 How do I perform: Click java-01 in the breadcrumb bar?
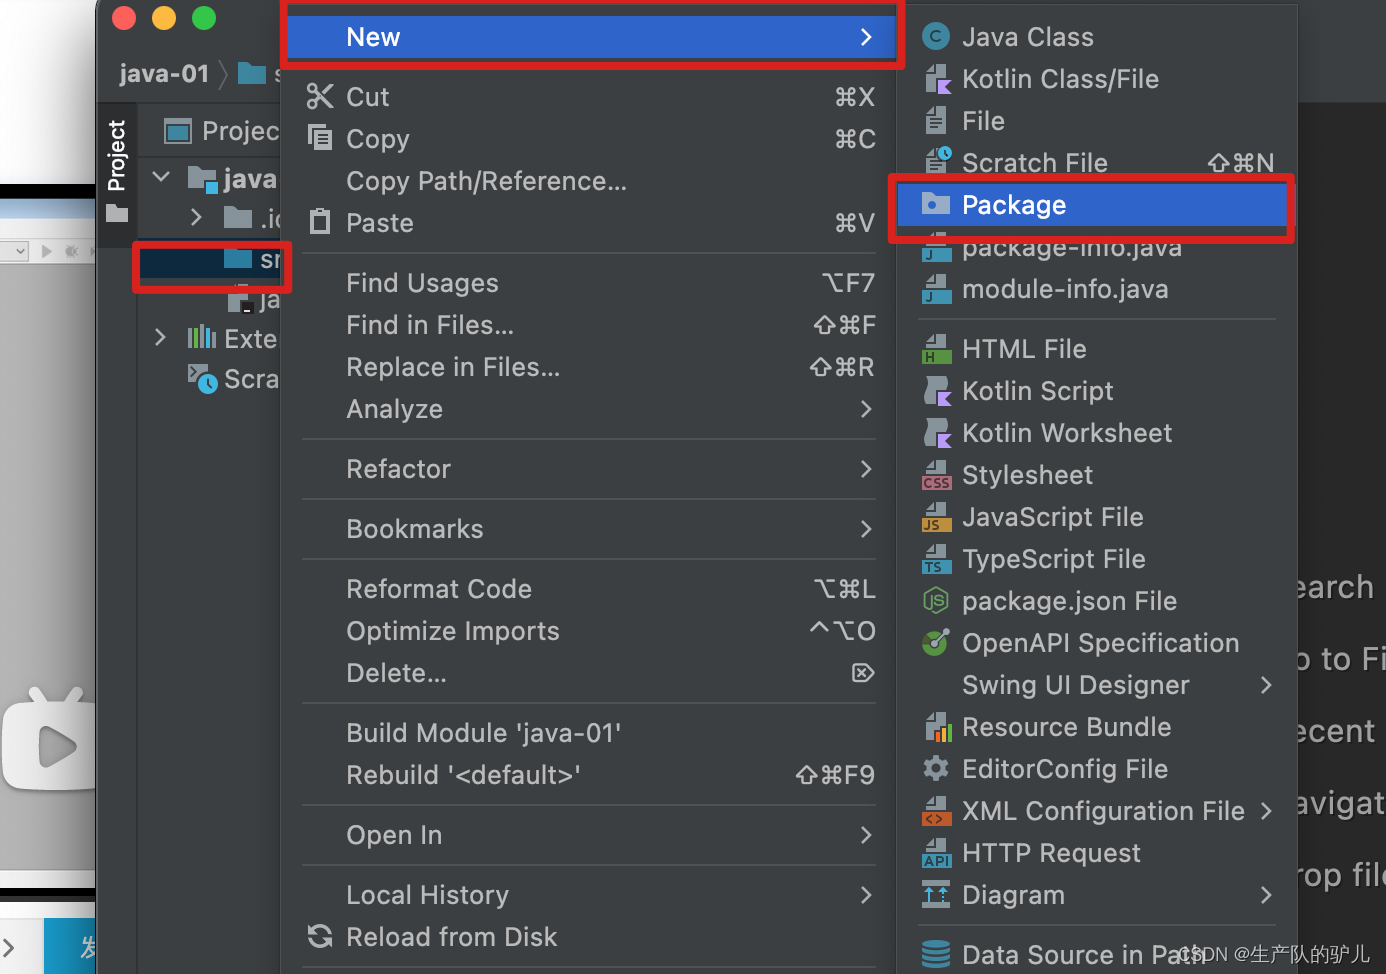[164, 74]
